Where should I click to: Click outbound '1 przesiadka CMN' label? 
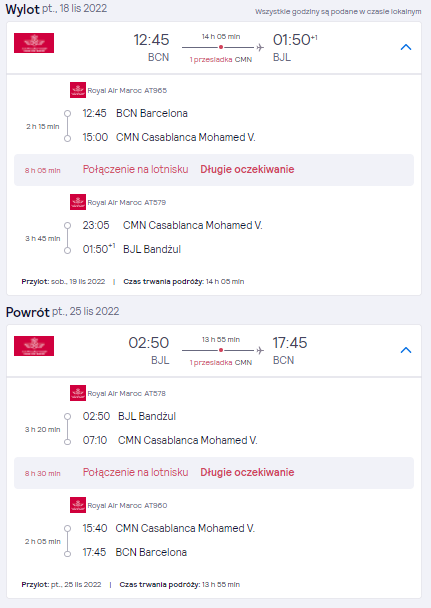click(221, 60)
